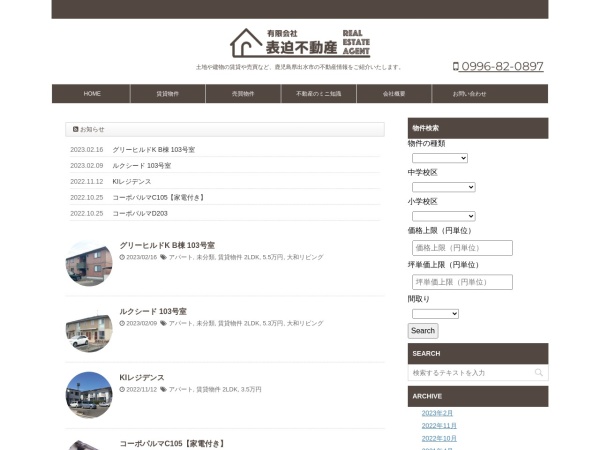Open news item KIレジデンス dated 2022.11.12

tap(132, 182)
